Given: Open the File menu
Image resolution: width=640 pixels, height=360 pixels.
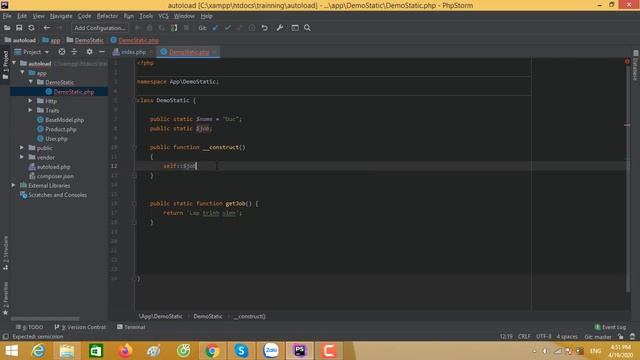Looking at the screenshot, I should [7, 16].
